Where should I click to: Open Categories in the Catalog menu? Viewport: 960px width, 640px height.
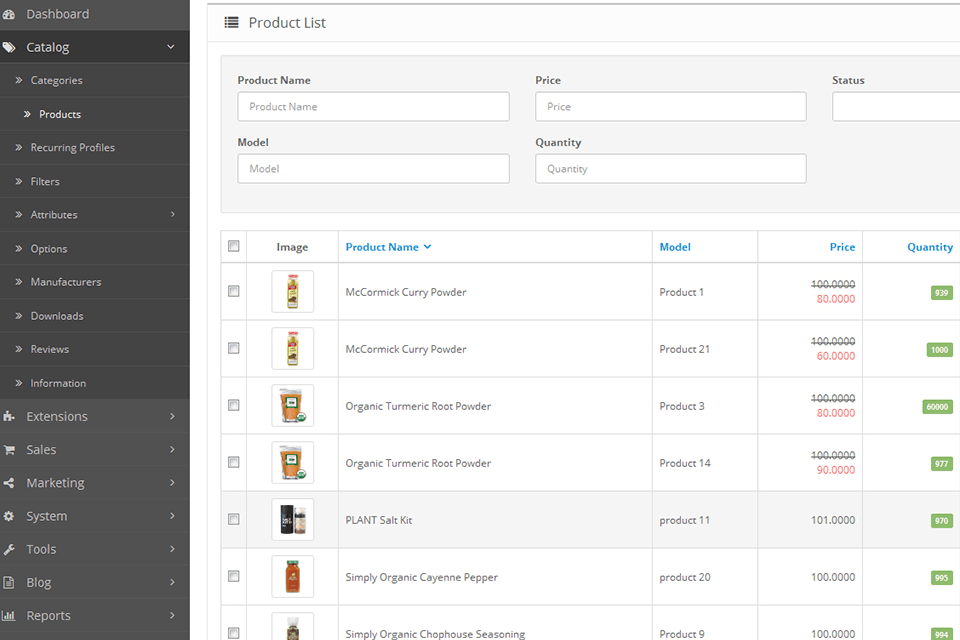click(56, 80)
